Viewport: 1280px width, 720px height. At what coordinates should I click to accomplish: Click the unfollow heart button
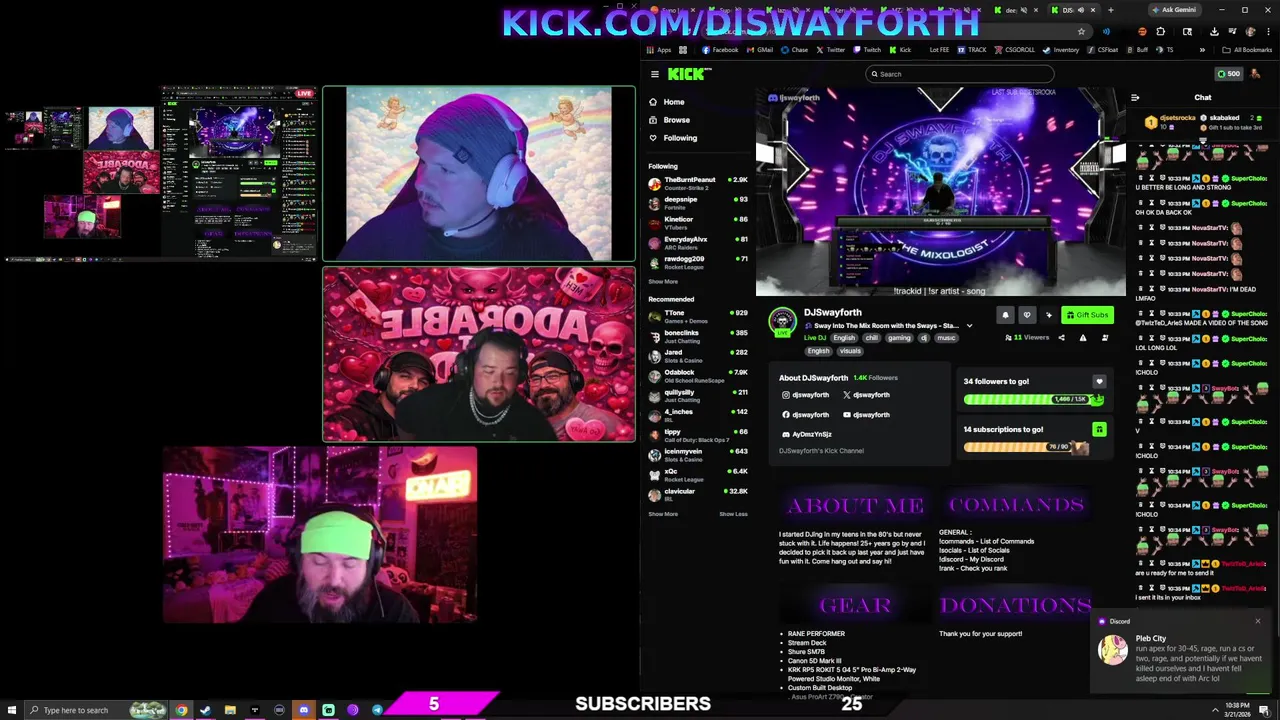1027,315
